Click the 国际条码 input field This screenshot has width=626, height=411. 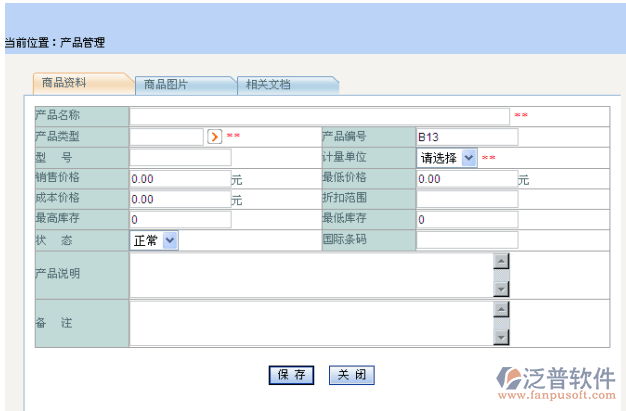(466, 240)
